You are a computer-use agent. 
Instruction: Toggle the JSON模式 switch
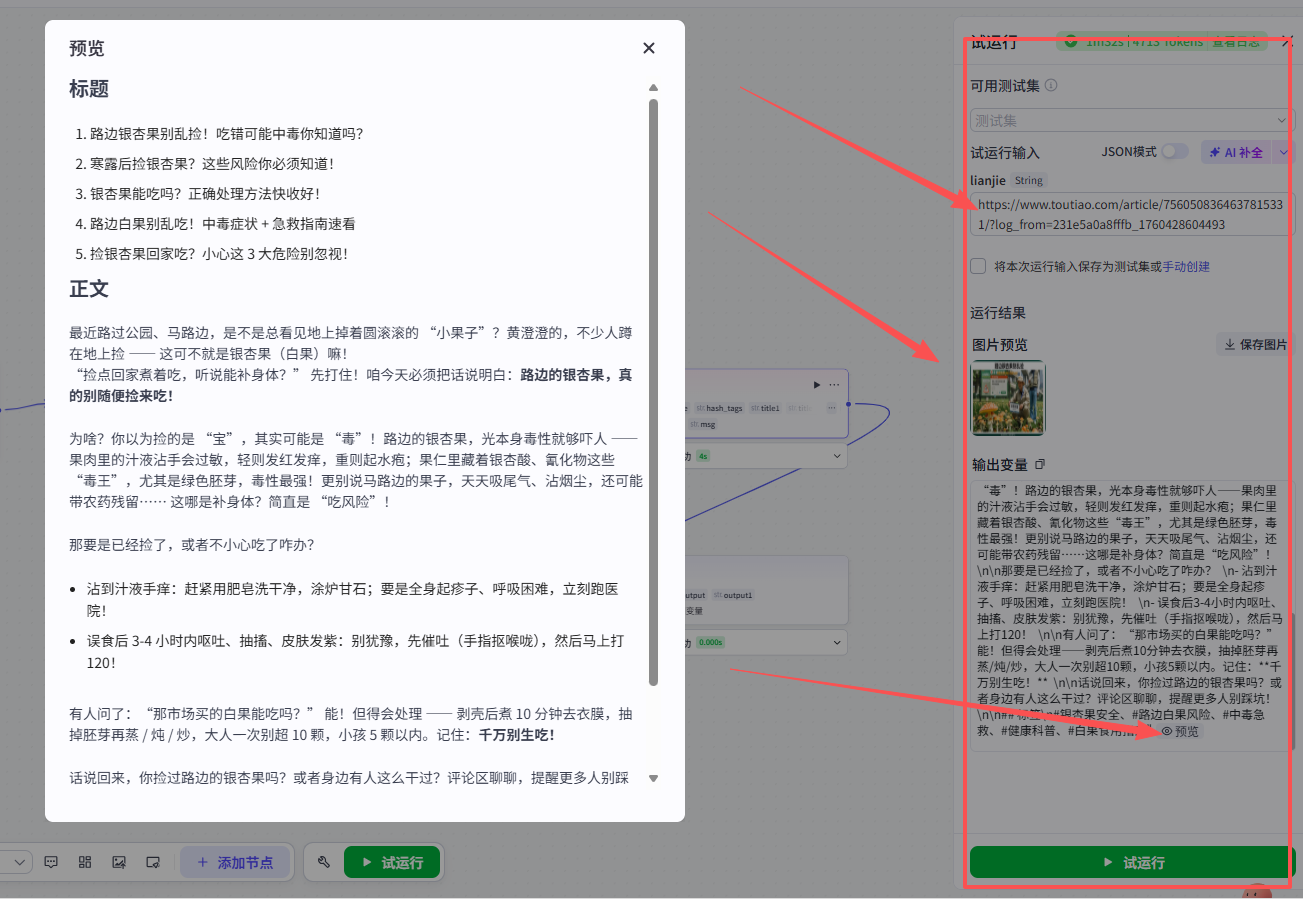(x=1175, y=152)
